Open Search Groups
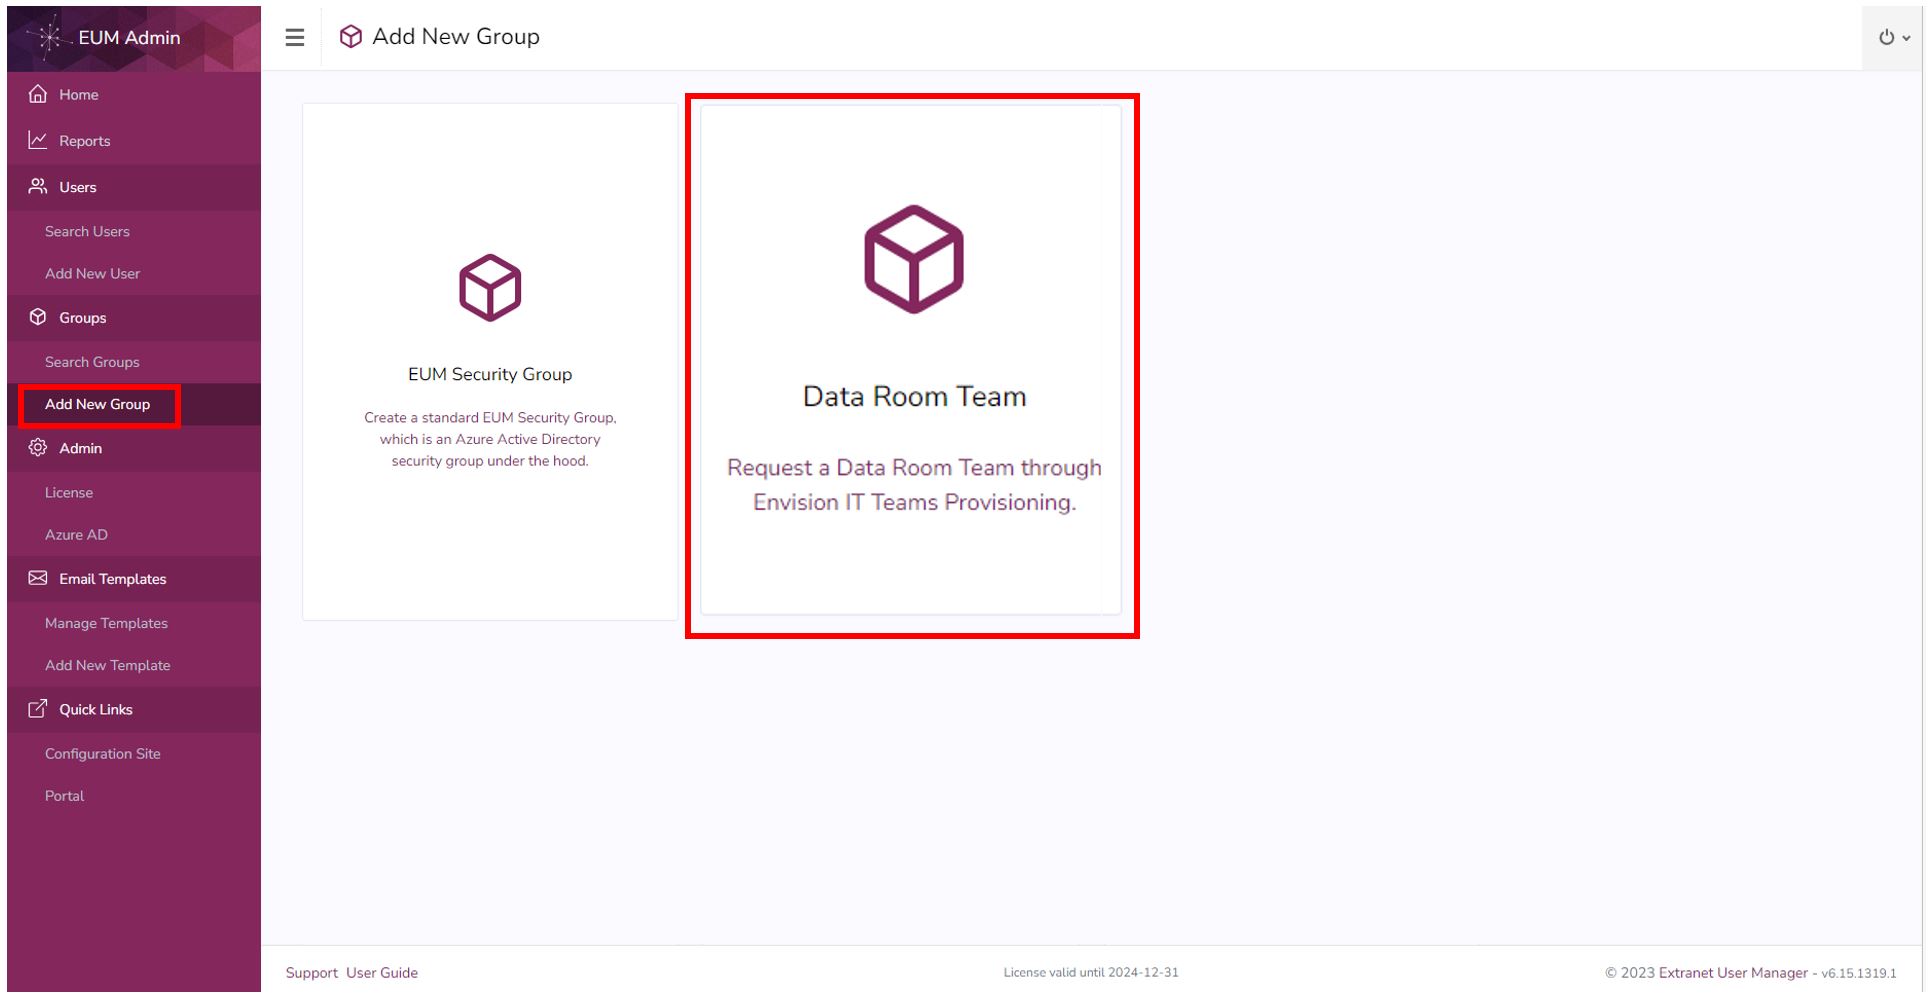Viewport: 1931px width, 1002px height. pos(92,362)
